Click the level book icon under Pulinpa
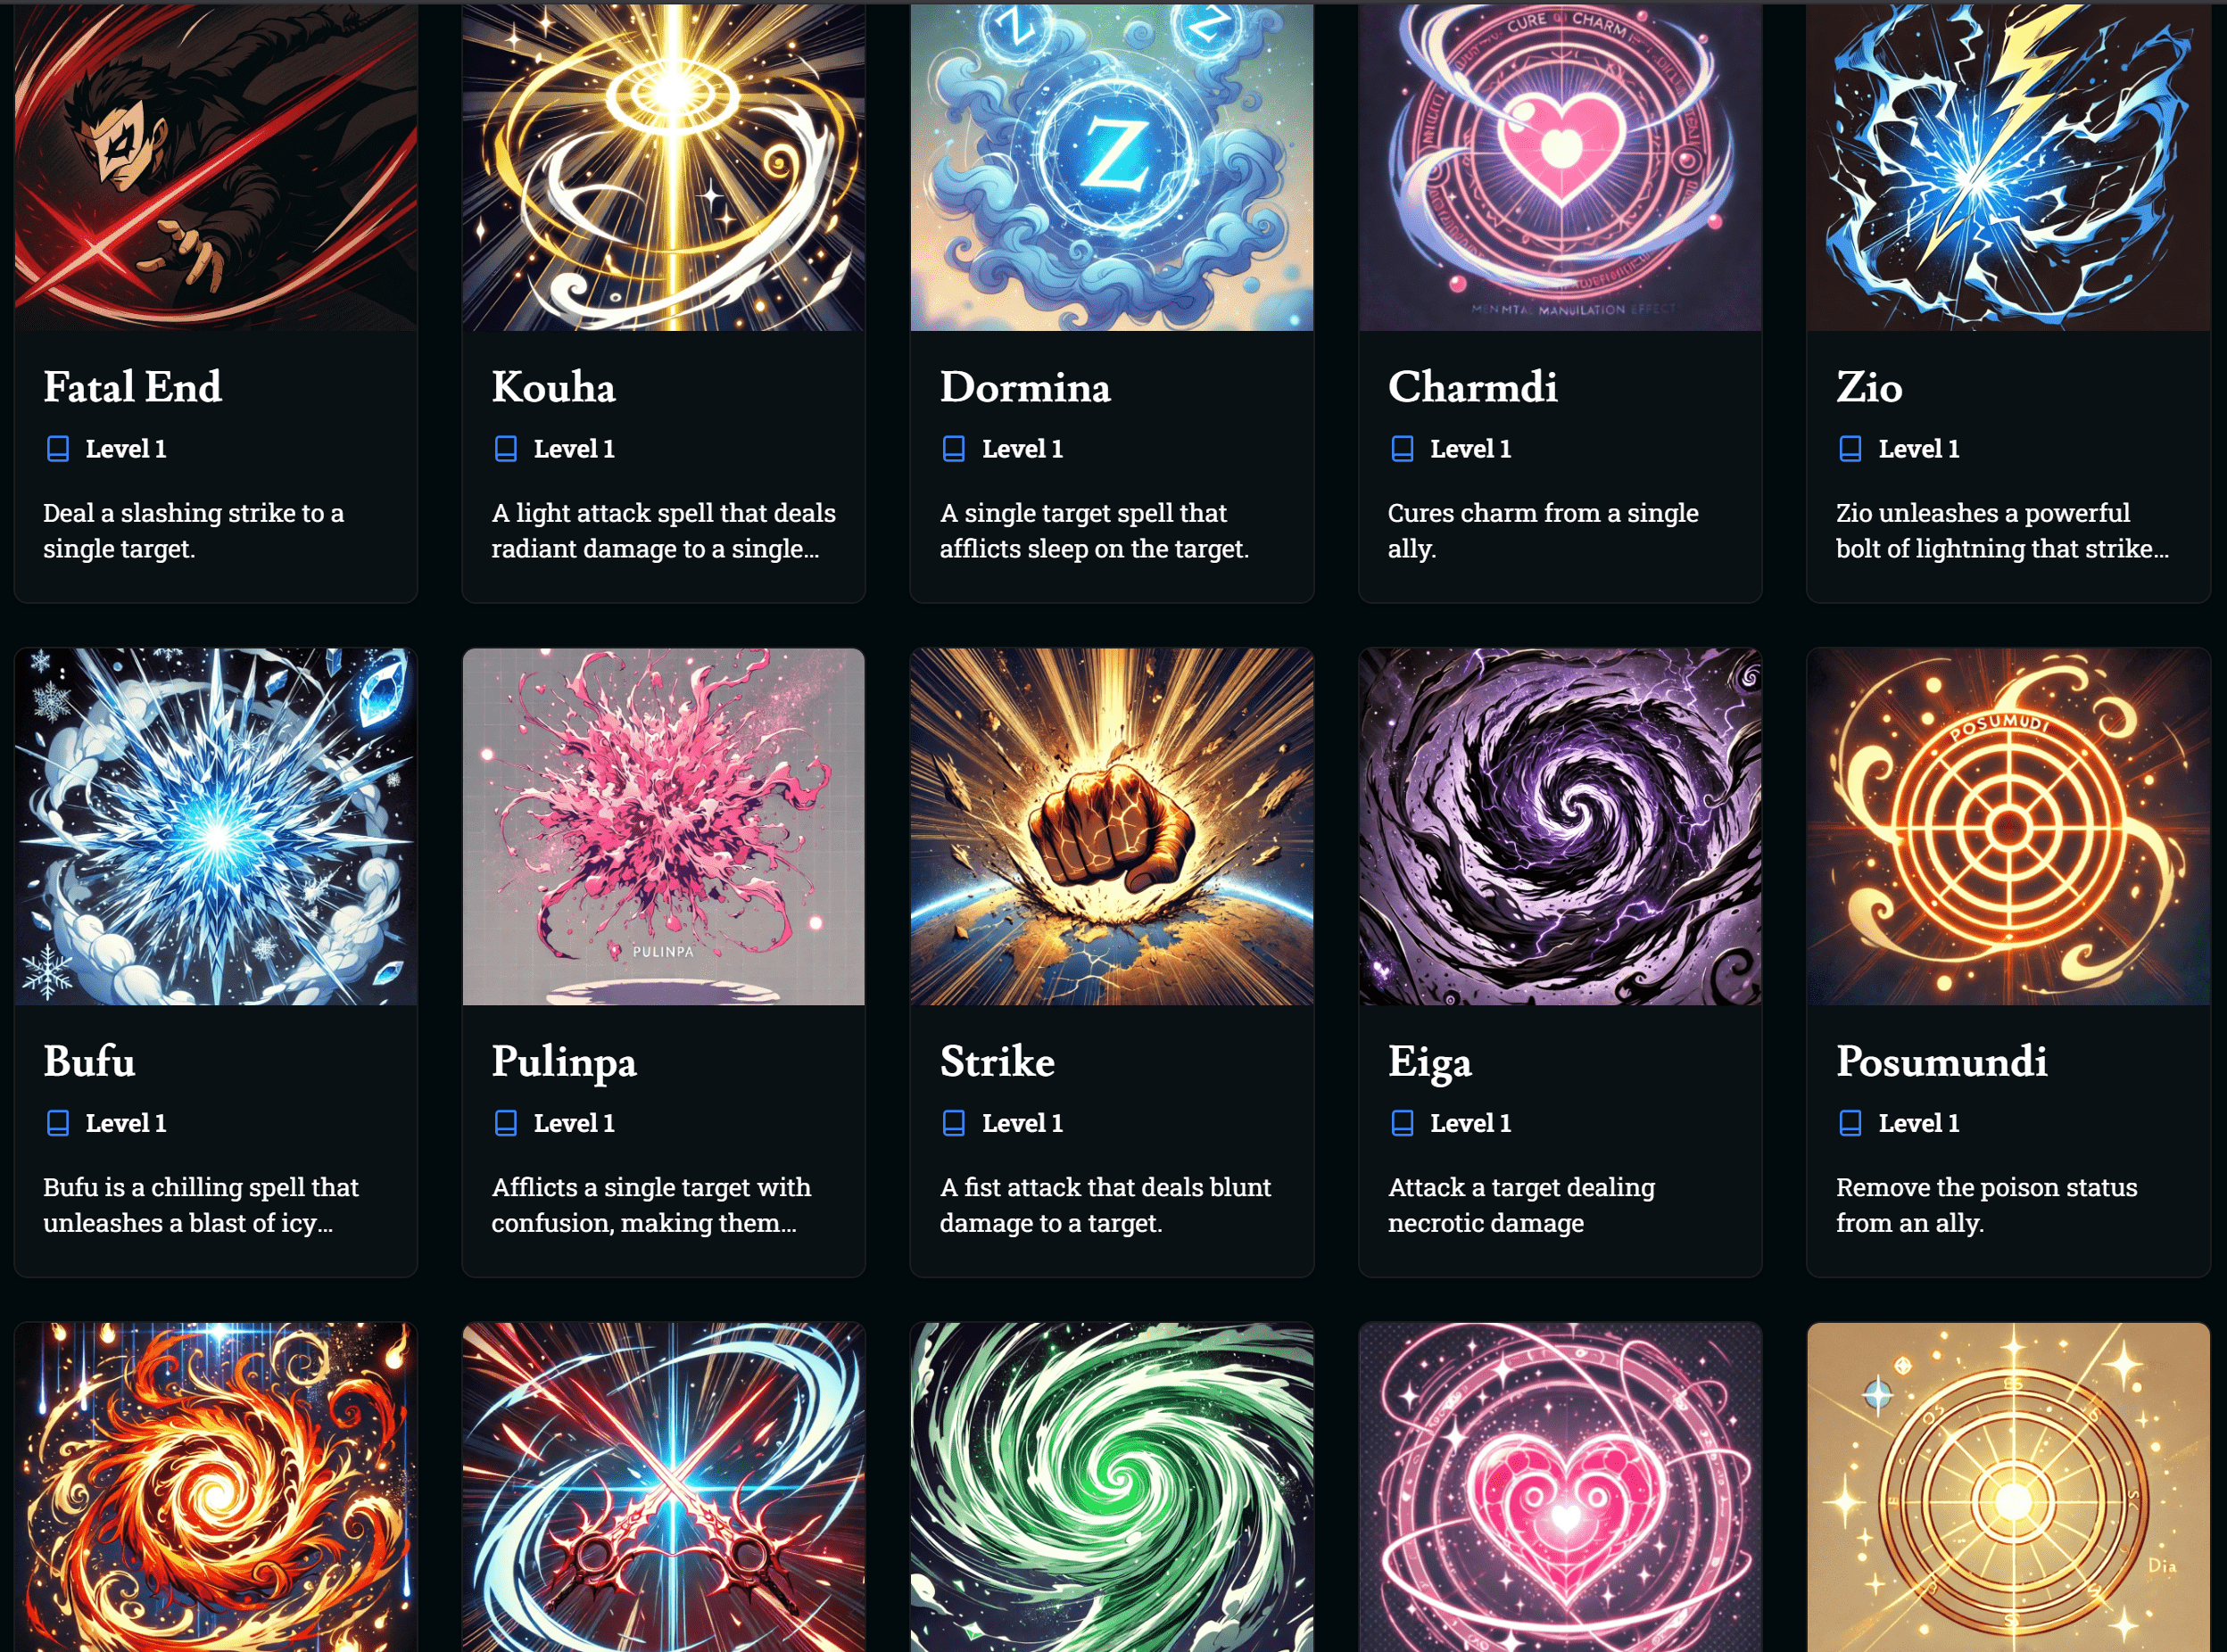This screenshot has height=1652, width=2227. click(506, 1123)
